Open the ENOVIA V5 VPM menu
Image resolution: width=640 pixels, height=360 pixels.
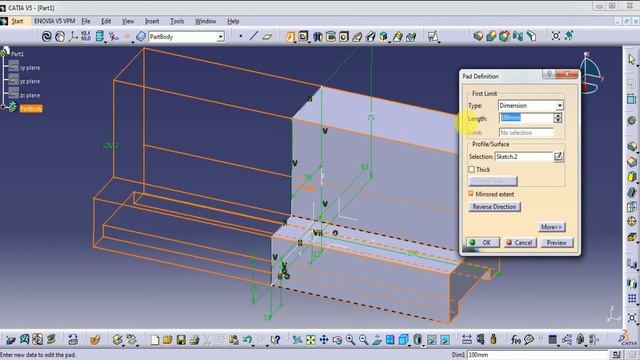click(x=54, y=21)
